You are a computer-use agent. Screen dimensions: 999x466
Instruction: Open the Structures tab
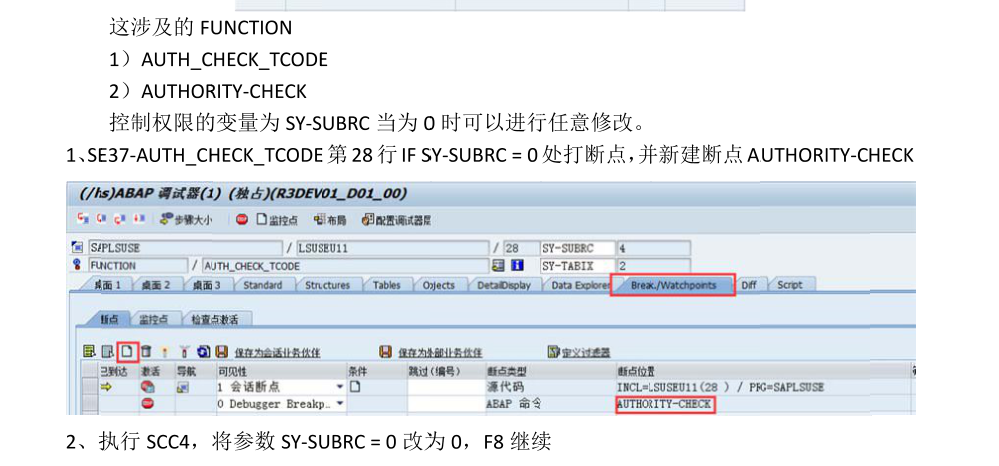(327, 286)
